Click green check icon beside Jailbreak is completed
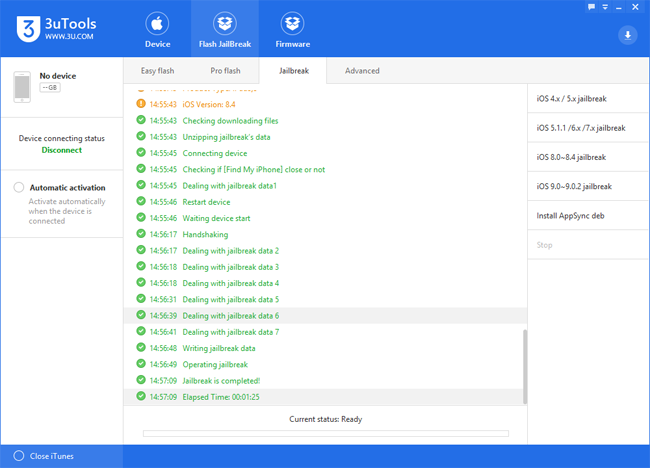Screen dimensions: 650x468 coord(141,380)
